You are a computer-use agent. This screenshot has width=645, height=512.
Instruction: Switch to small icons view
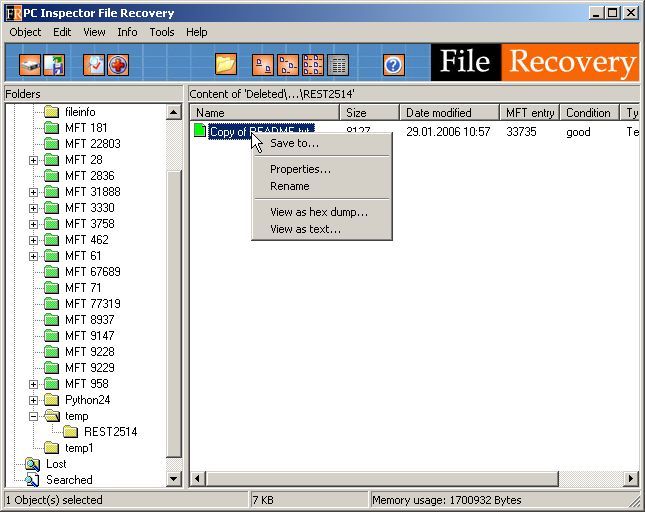point(288,65)
